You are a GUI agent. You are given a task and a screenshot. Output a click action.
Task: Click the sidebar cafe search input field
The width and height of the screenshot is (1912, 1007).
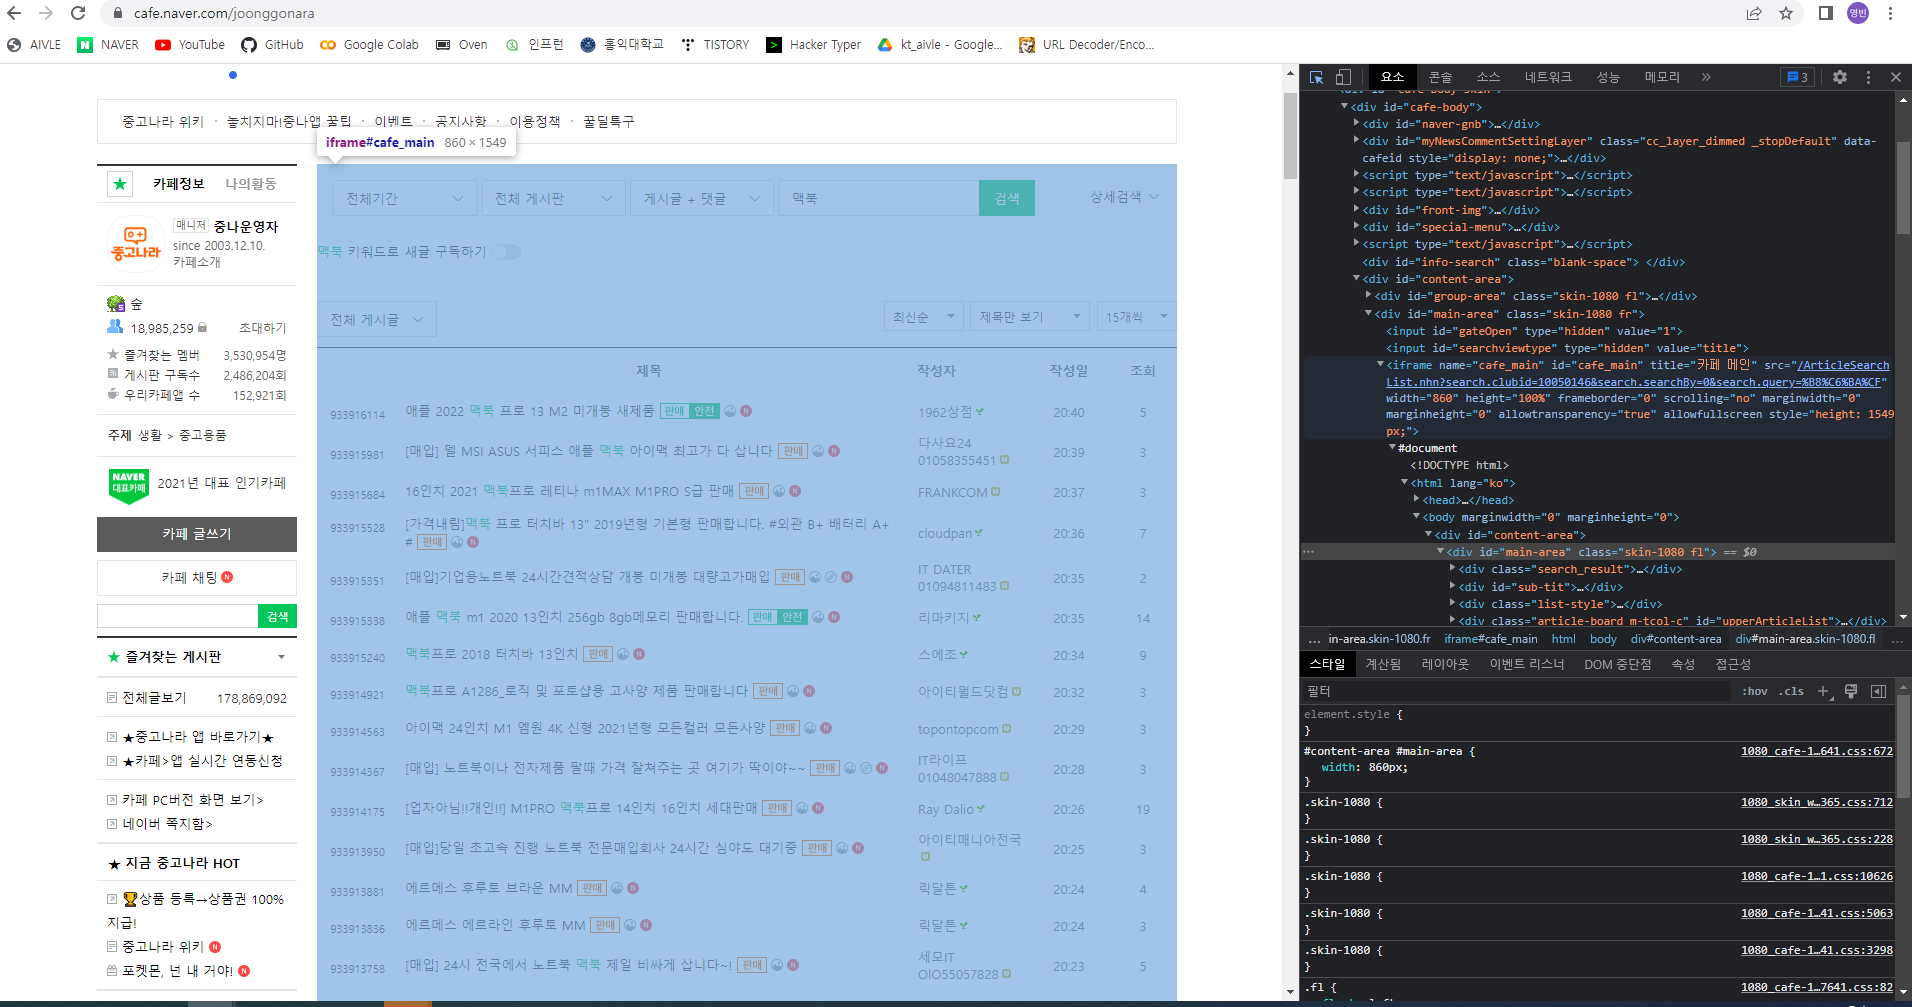tap(177, 616)
